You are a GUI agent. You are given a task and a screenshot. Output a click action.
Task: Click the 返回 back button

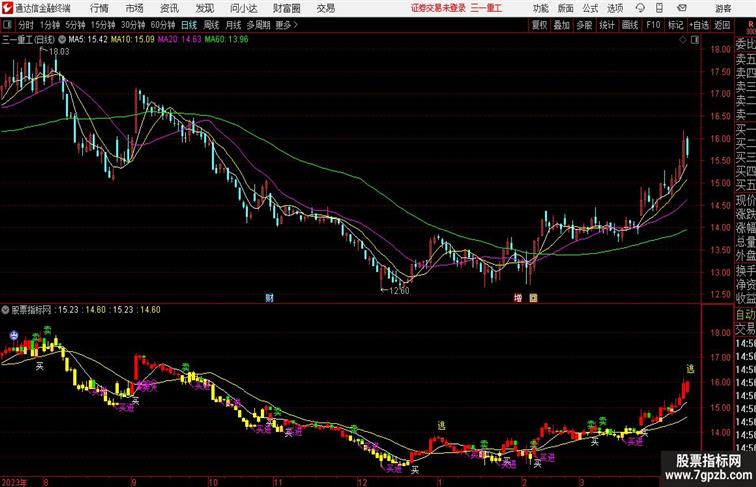722,25
